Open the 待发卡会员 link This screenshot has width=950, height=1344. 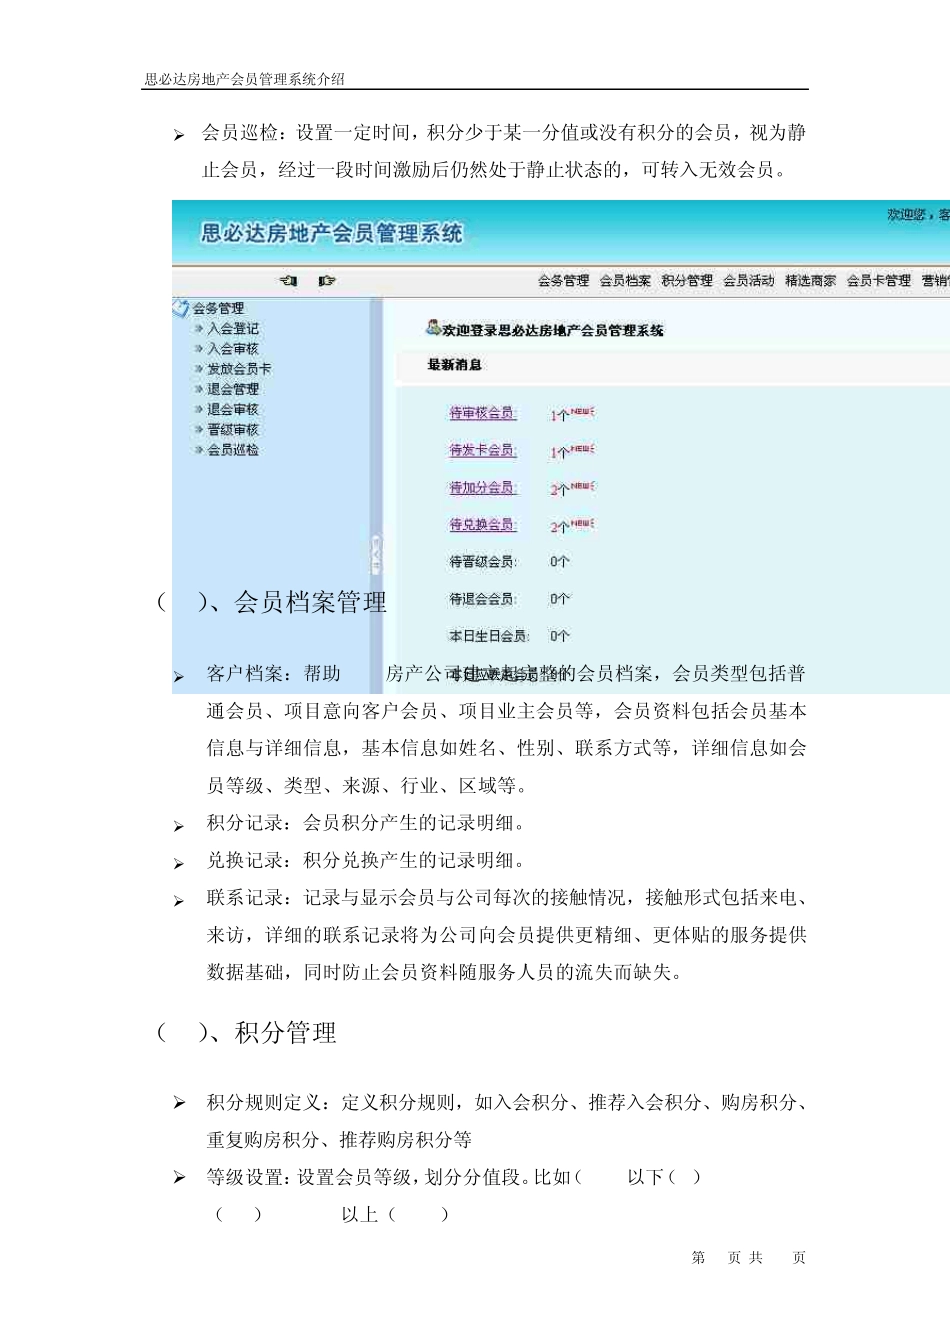[x=482, y=450]
